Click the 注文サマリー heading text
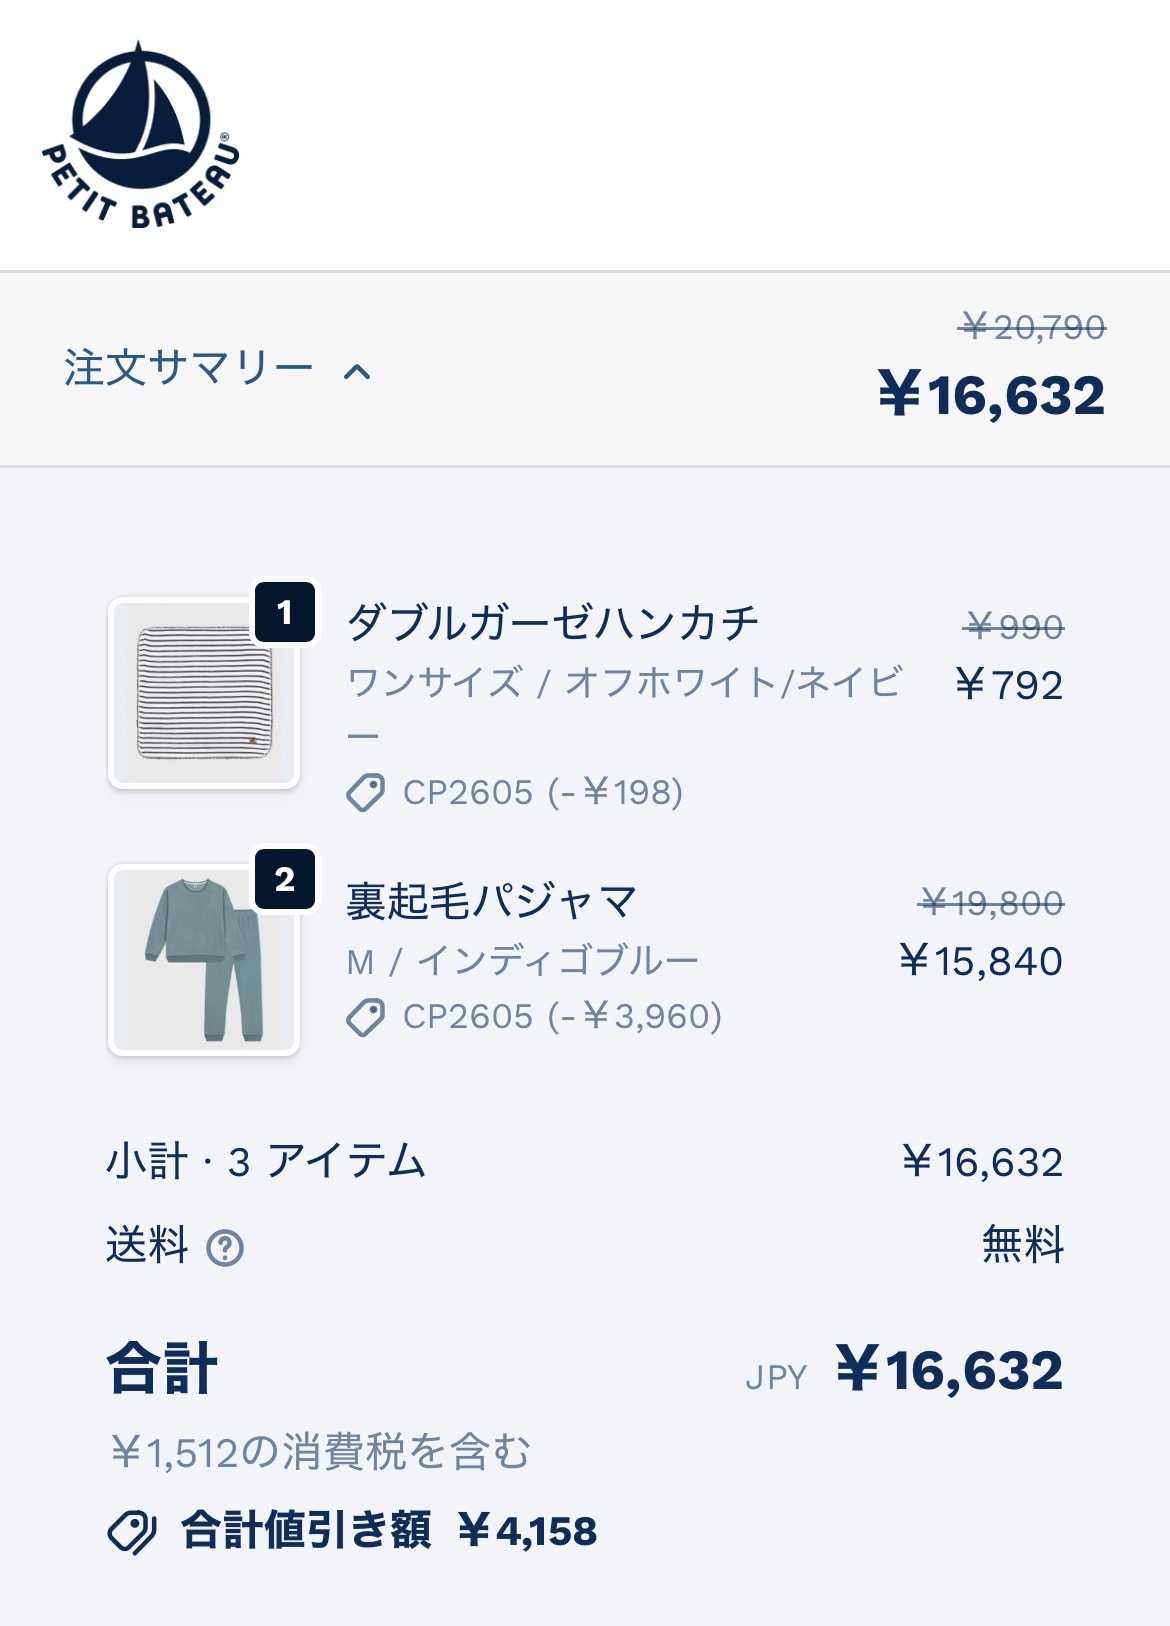The height and width of the screenshot is (1626, 1170). coord(189,368)
